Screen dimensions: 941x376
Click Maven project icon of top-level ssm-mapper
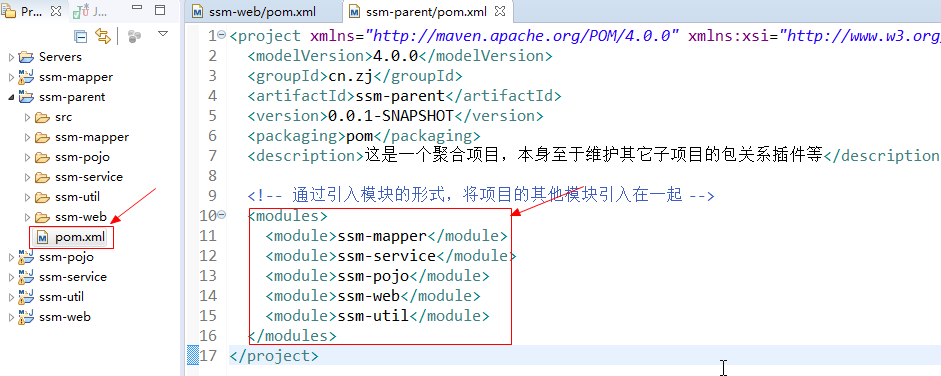pyautogui.click(x=26, y=77)
